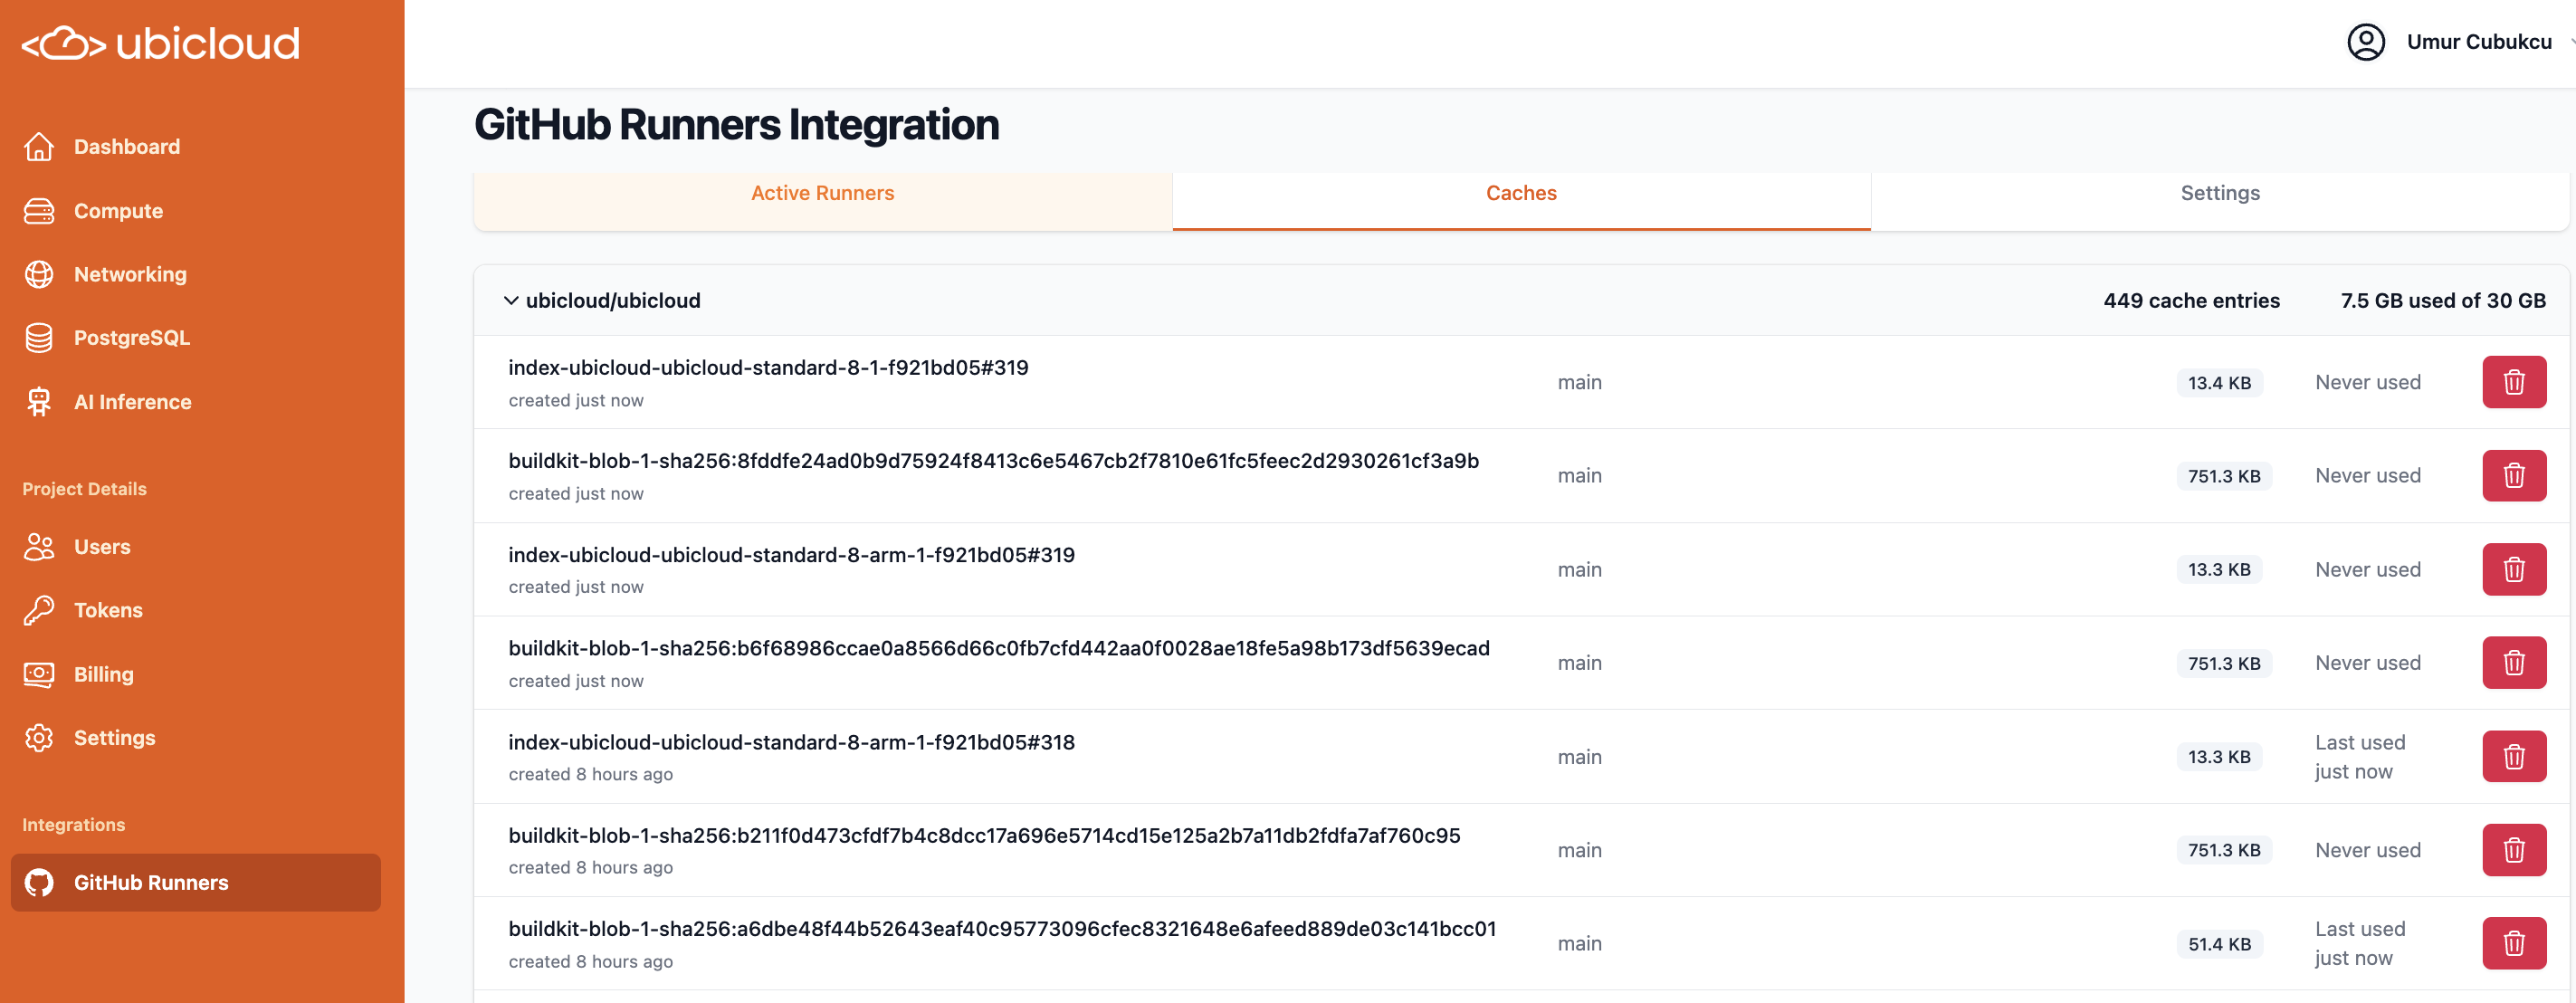Click cache name standard-8-arm-1-f921bd05#319
The image size is (2576, 1003).
click(x=791, y=554)
